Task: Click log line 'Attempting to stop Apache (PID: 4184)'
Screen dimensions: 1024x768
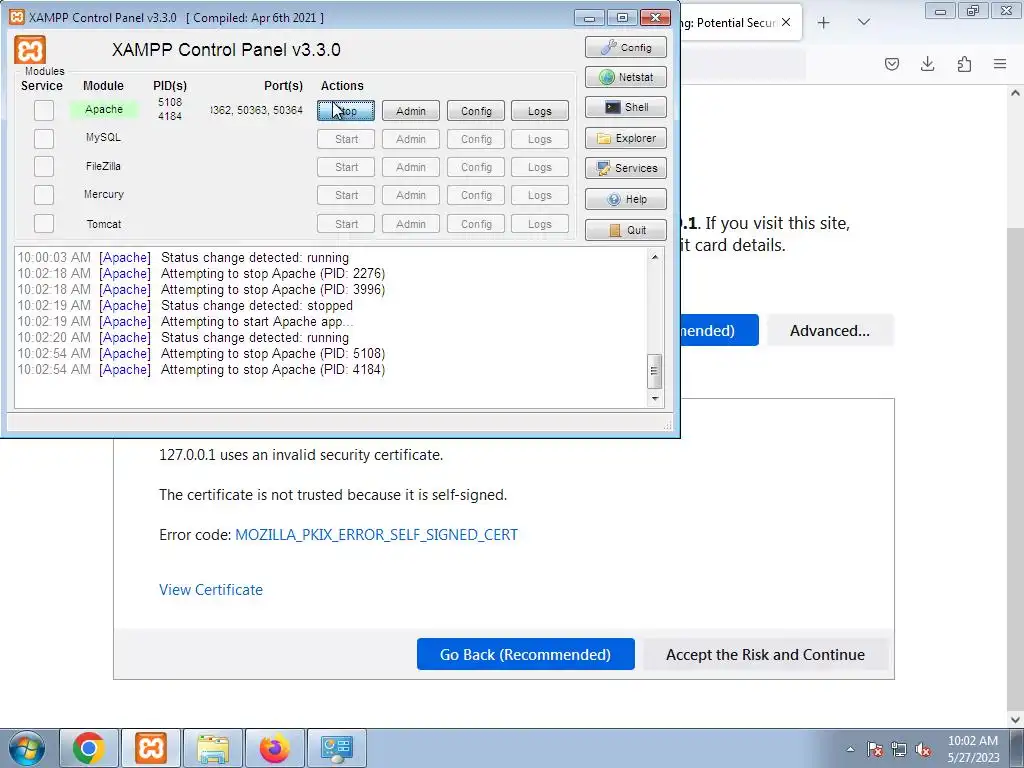Action: [x=273, y=370]
